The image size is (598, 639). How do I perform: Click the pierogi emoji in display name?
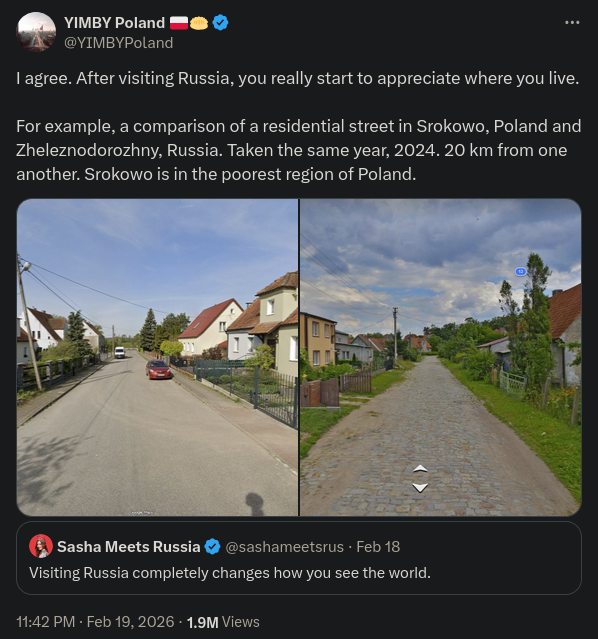point(199,24)
